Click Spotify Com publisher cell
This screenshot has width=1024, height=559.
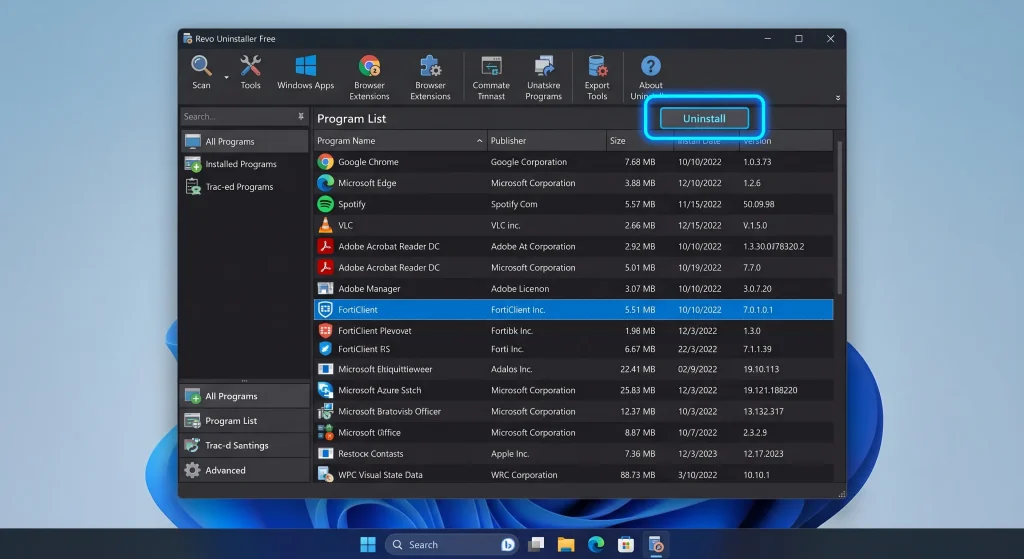pyautogui.click(x=514, y=204)
